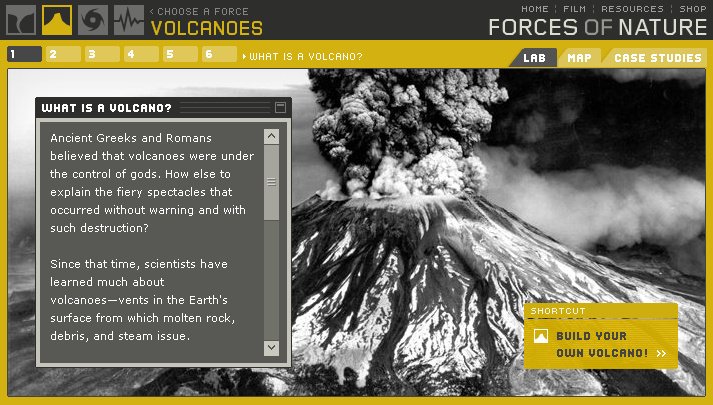Open the Shop link

tap(693, 9)
